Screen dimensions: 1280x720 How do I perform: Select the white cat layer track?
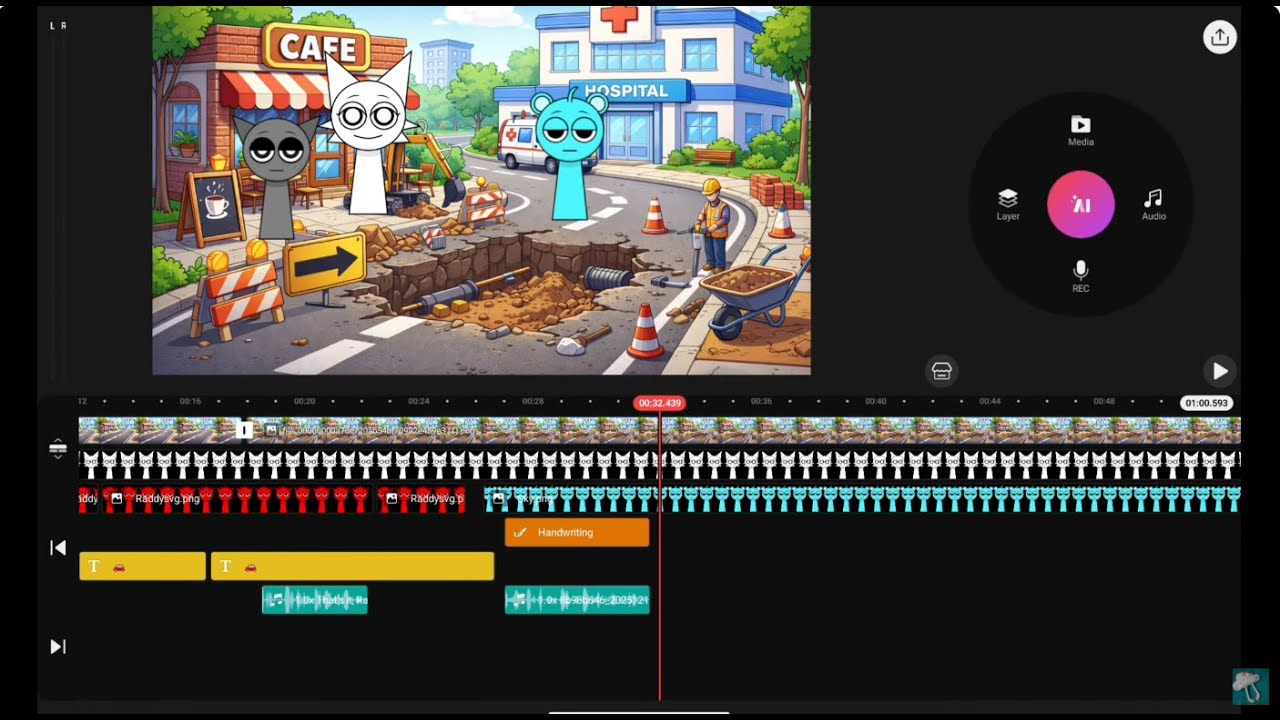pyautogui.click(x=660, y=464)
